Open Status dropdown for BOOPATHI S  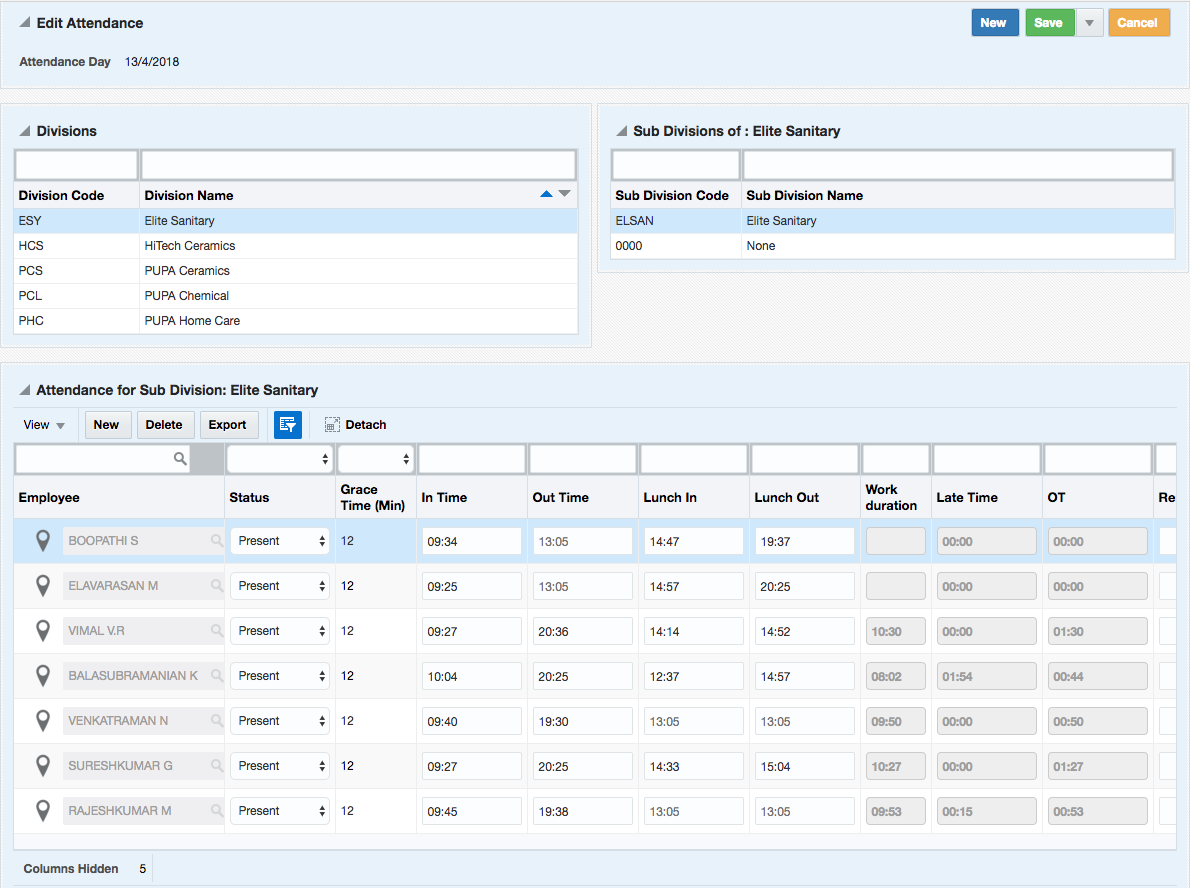(x=279, y=541)
